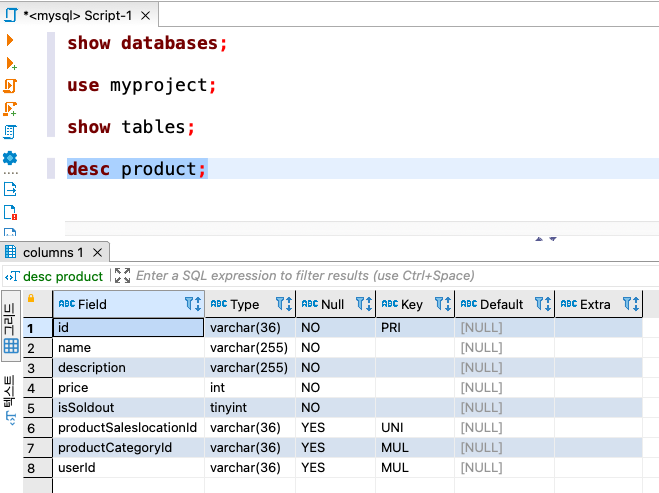This screenshot has width=659, height=493.
Task: Place cursor on 'use myproject;' line
Action: (x=142, y=85)
